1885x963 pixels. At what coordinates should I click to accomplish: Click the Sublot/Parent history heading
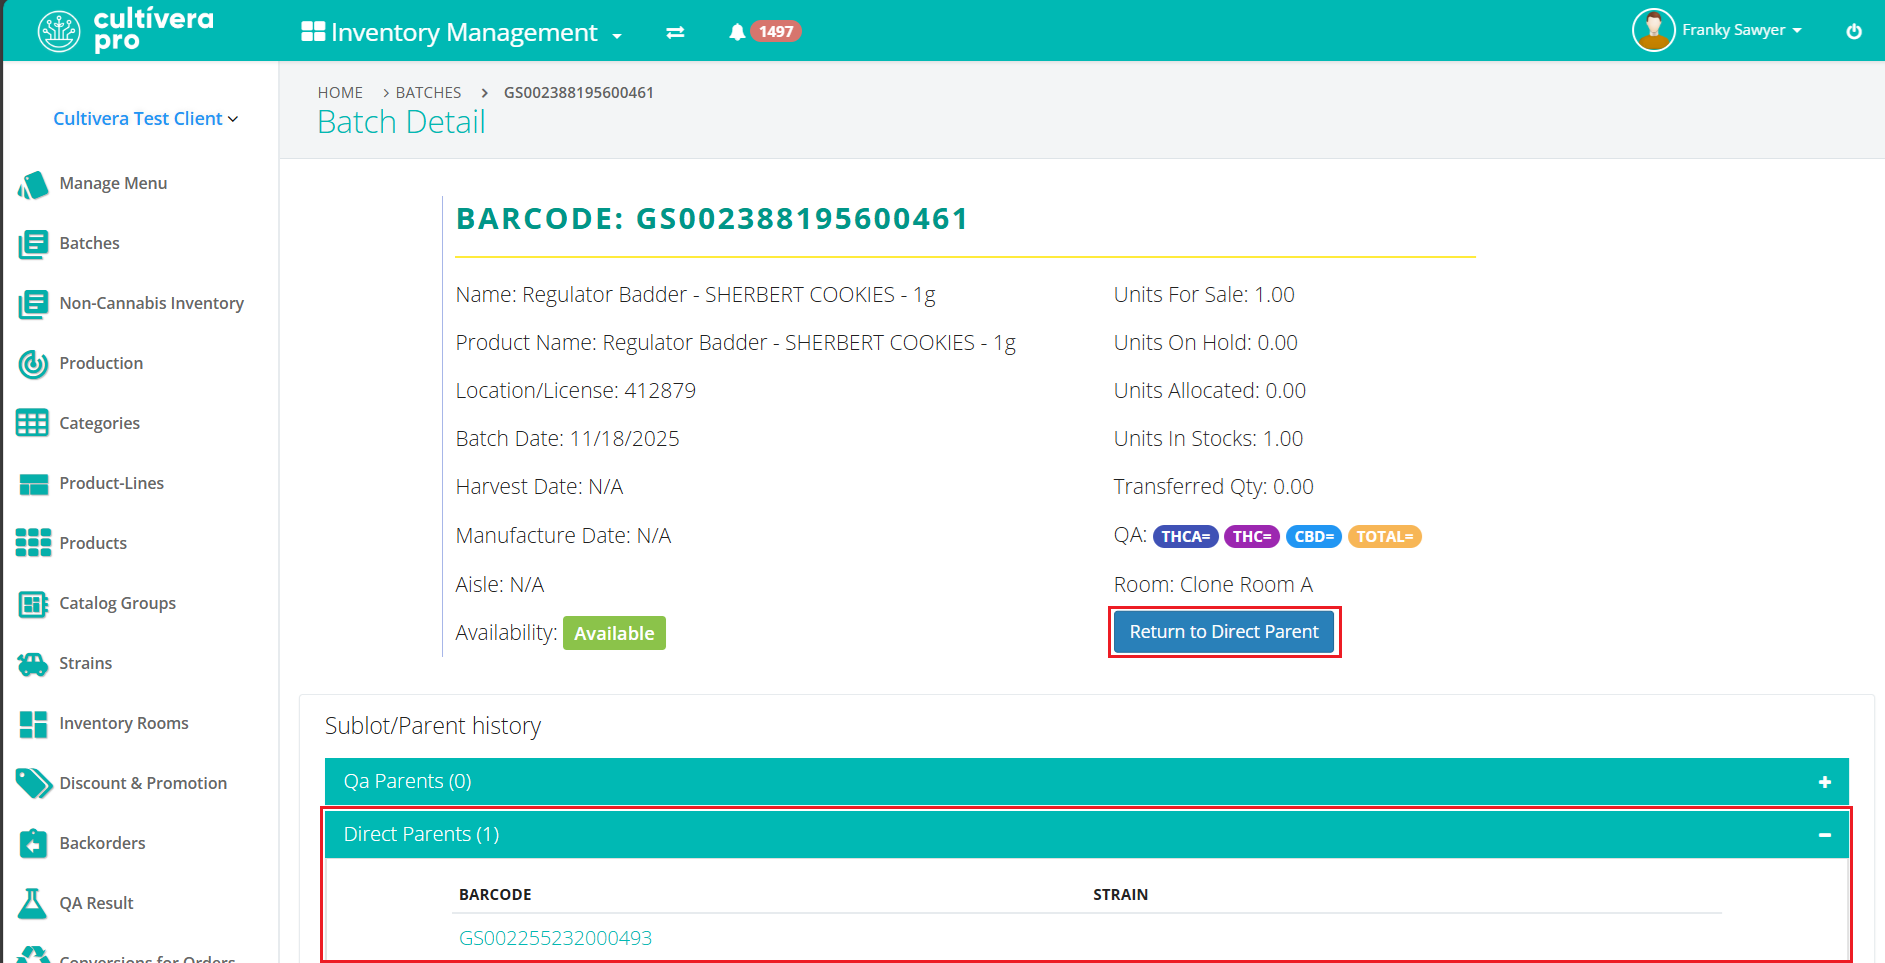point(433,726)
